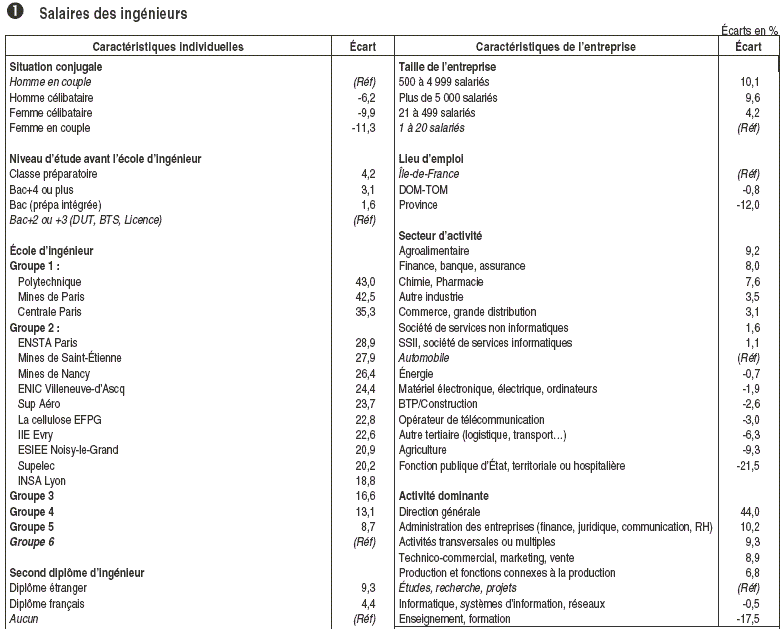Image resolution: width=783 pixels, height=629 pixels.
Task: Click the 44,0 value for Direction générale
Action: click(750, 512)
